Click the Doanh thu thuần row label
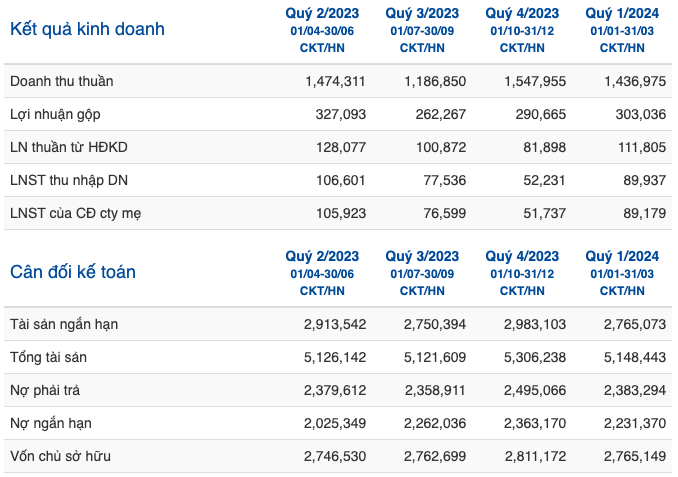This screenshot has width=678, height=477. coord(61,81)
